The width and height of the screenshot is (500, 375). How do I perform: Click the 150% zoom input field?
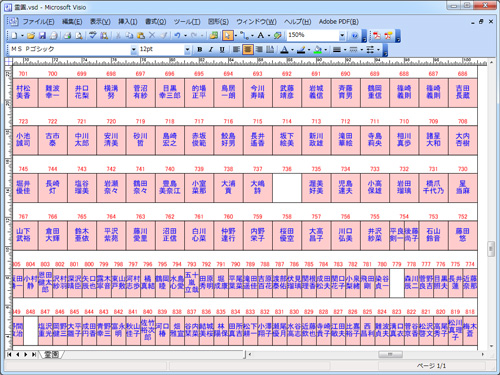pyautogui.click(x=312, y=35)
